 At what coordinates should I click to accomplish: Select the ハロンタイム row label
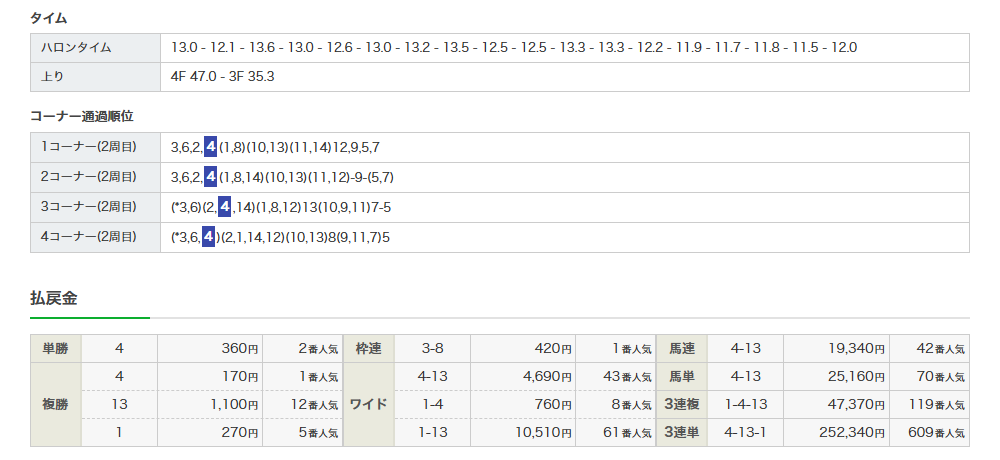coord(76,48)
